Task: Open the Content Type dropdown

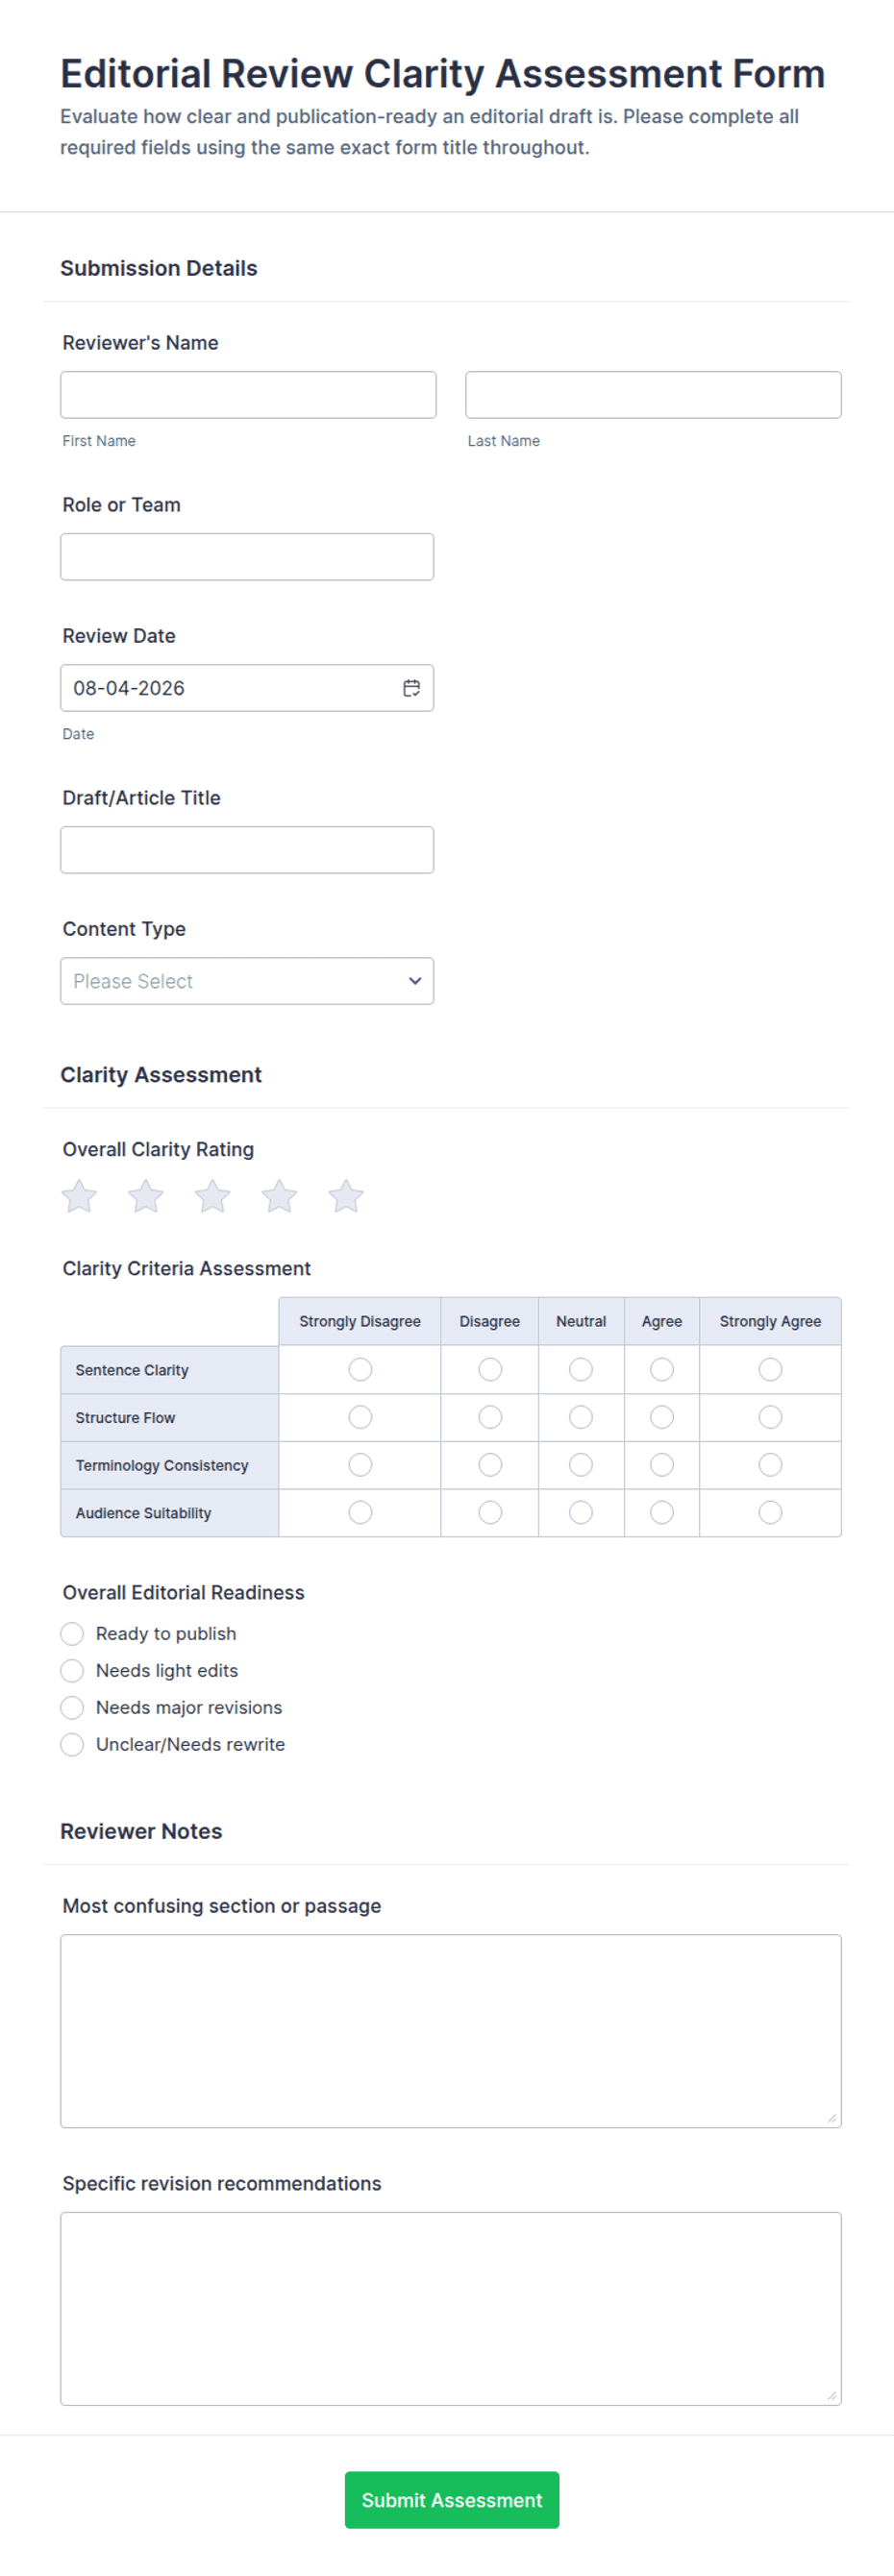Action: (247, 981)
